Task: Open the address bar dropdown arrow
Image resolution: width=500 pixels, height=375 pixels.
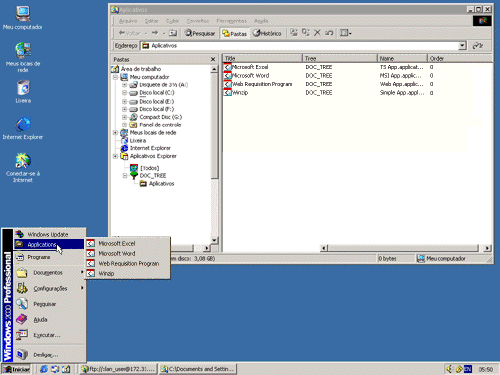Action: pyautogui.click(x=462, y=46)
